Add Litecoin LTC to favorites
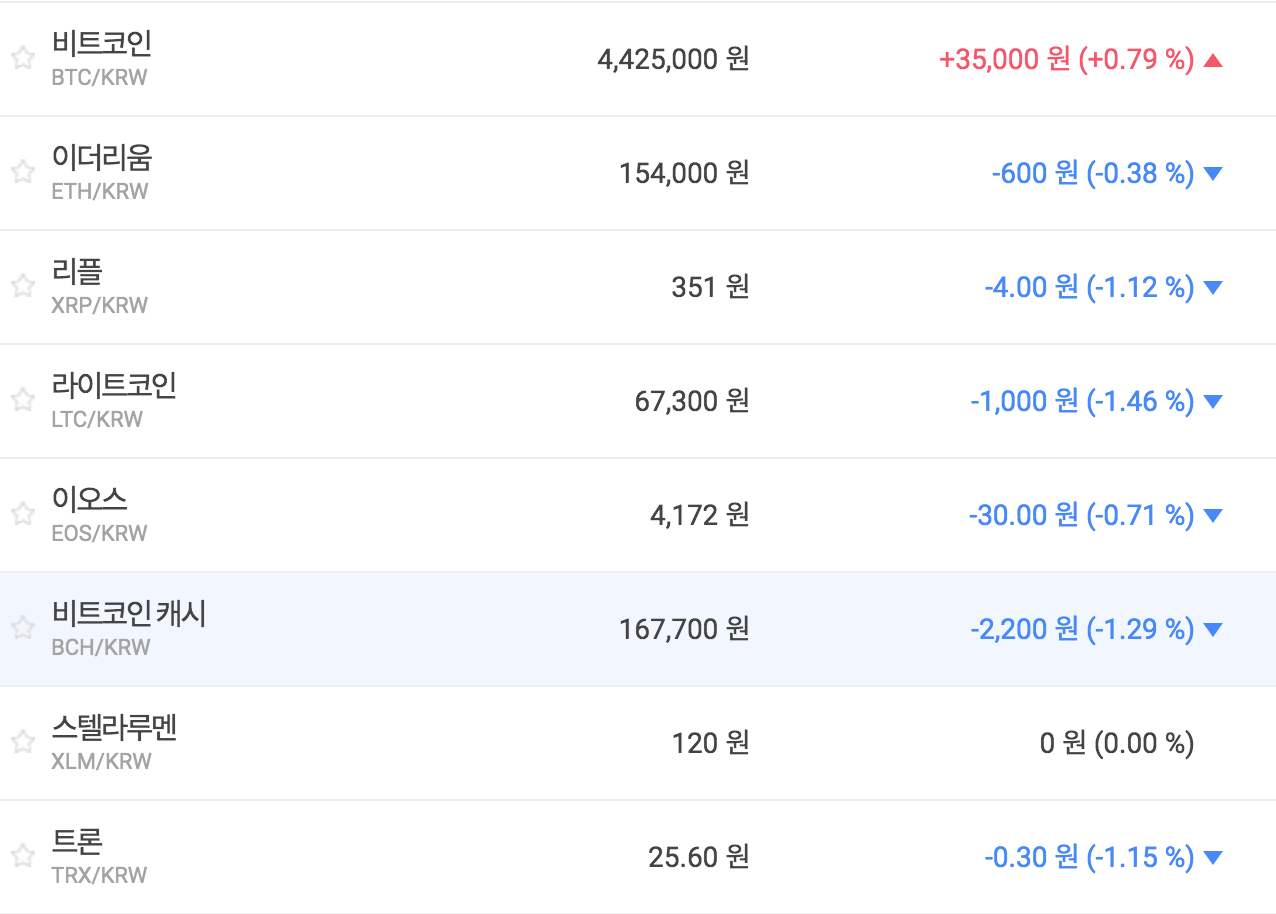The width and height of the screenshot is (1276, 914). click(x=23, y=400)
